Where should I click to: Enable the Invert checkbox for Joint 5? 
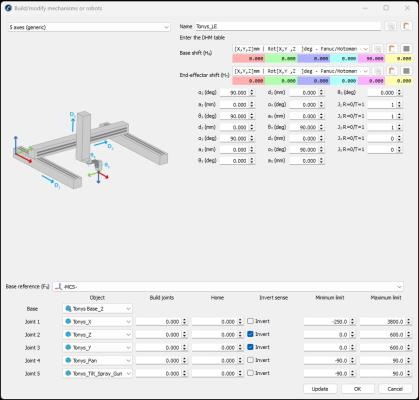point(250,373)
